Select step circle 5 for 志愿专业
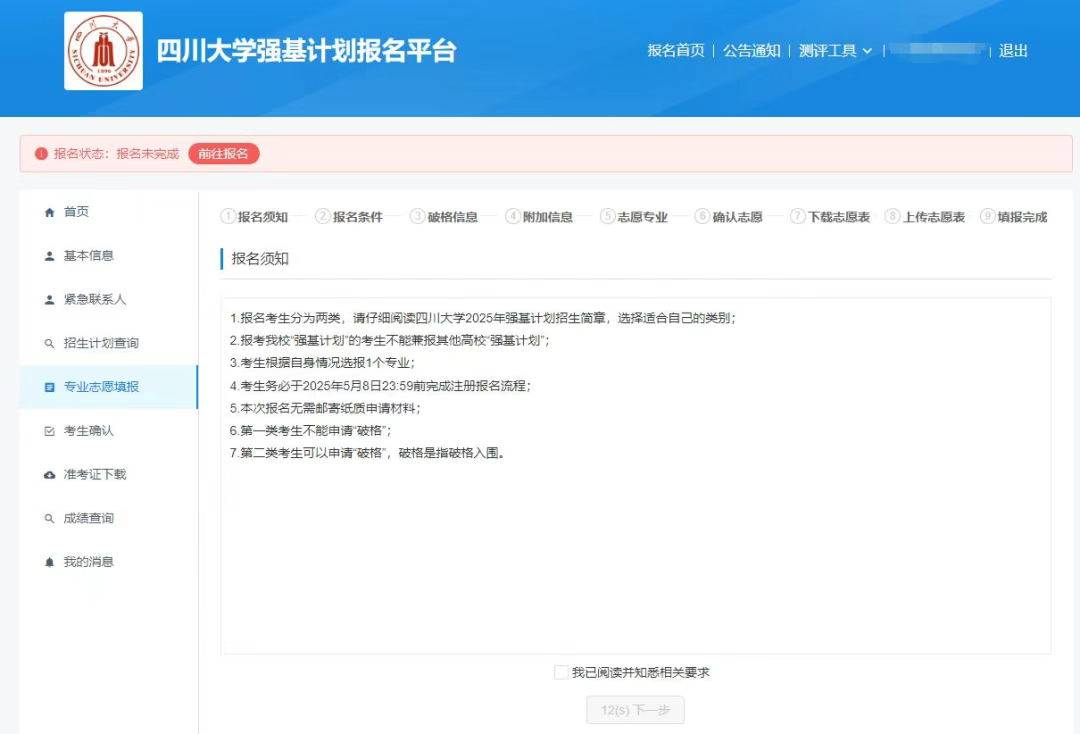The height and width of the screenshot is (734, 1080). (x=608, y=216)
